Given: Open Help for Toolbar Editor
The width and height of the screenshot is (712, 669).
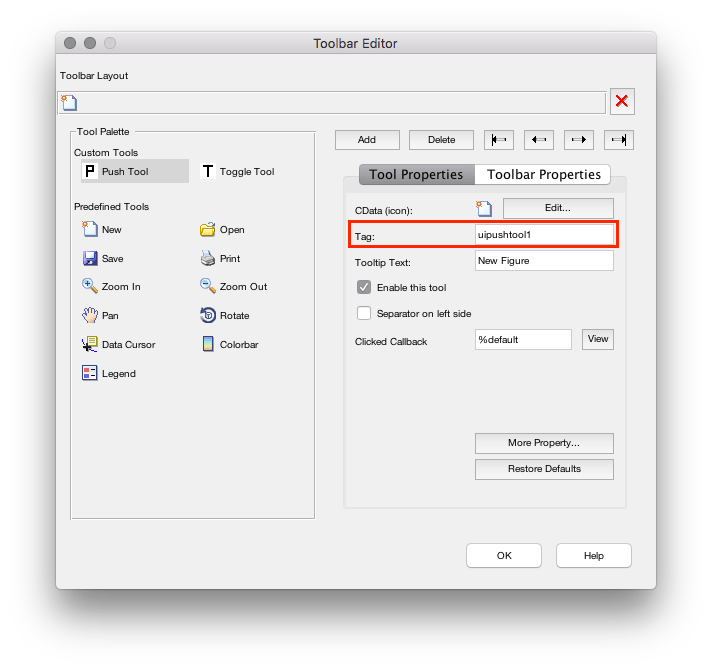Looking at the screenshot, I should click(x=593, y=555).
